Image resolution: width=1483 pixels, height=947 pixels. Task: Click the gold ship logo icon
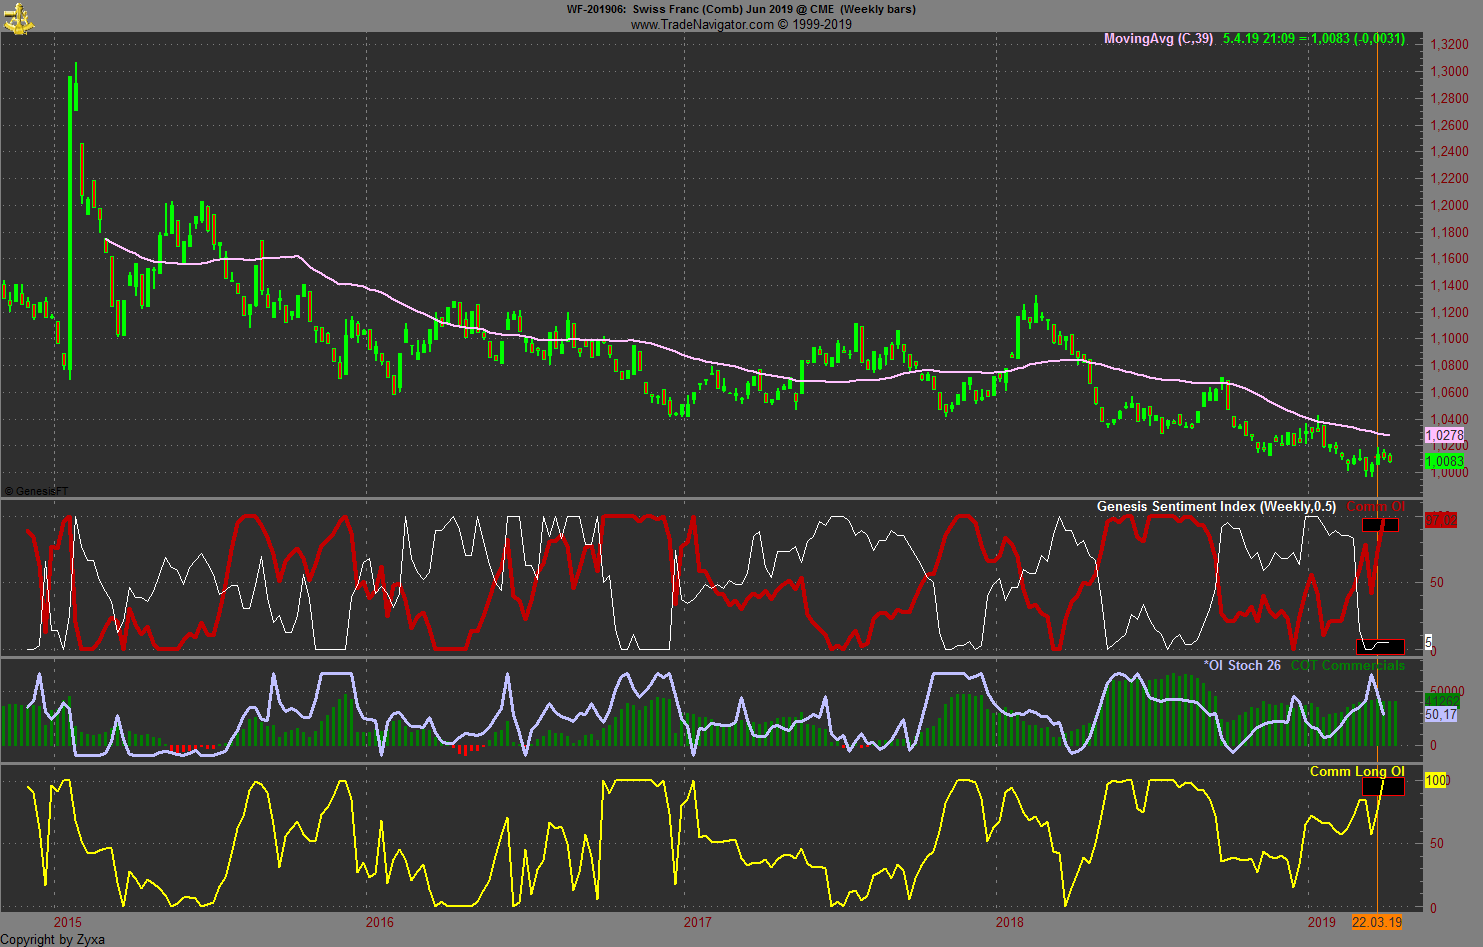pos(18,17)
